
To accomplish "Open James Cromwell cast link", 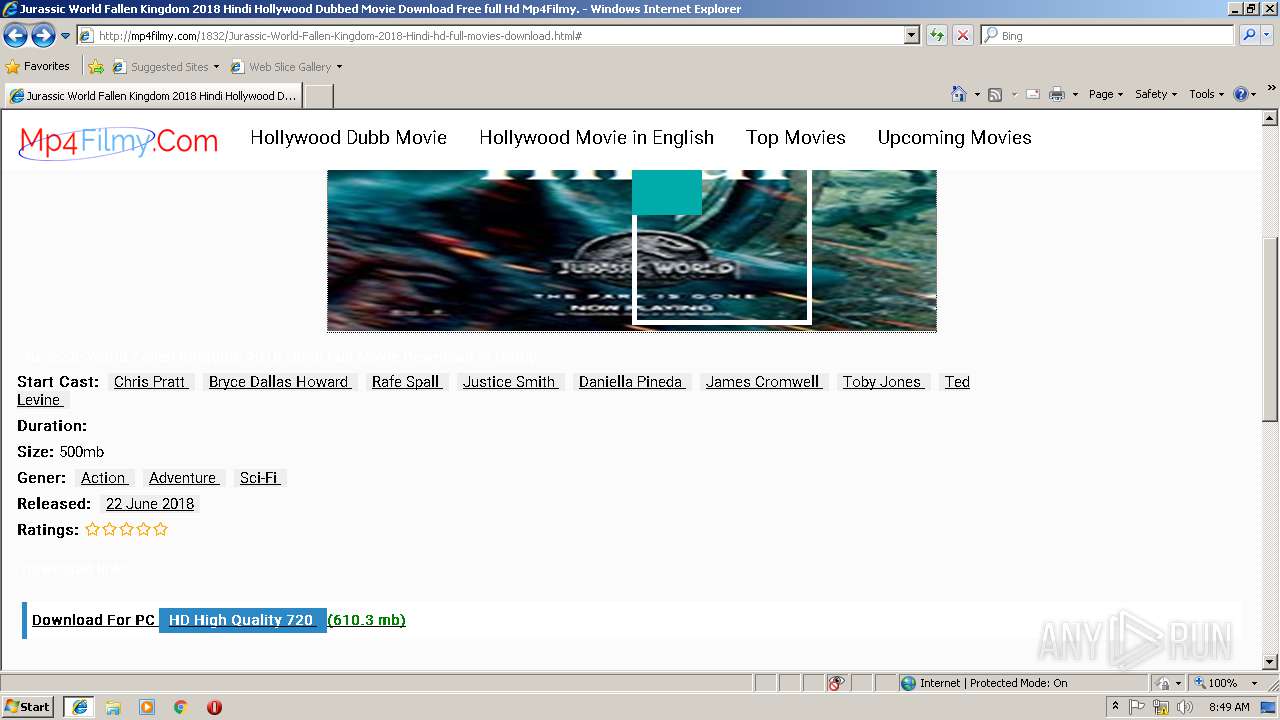I will [x=763, y=382].
